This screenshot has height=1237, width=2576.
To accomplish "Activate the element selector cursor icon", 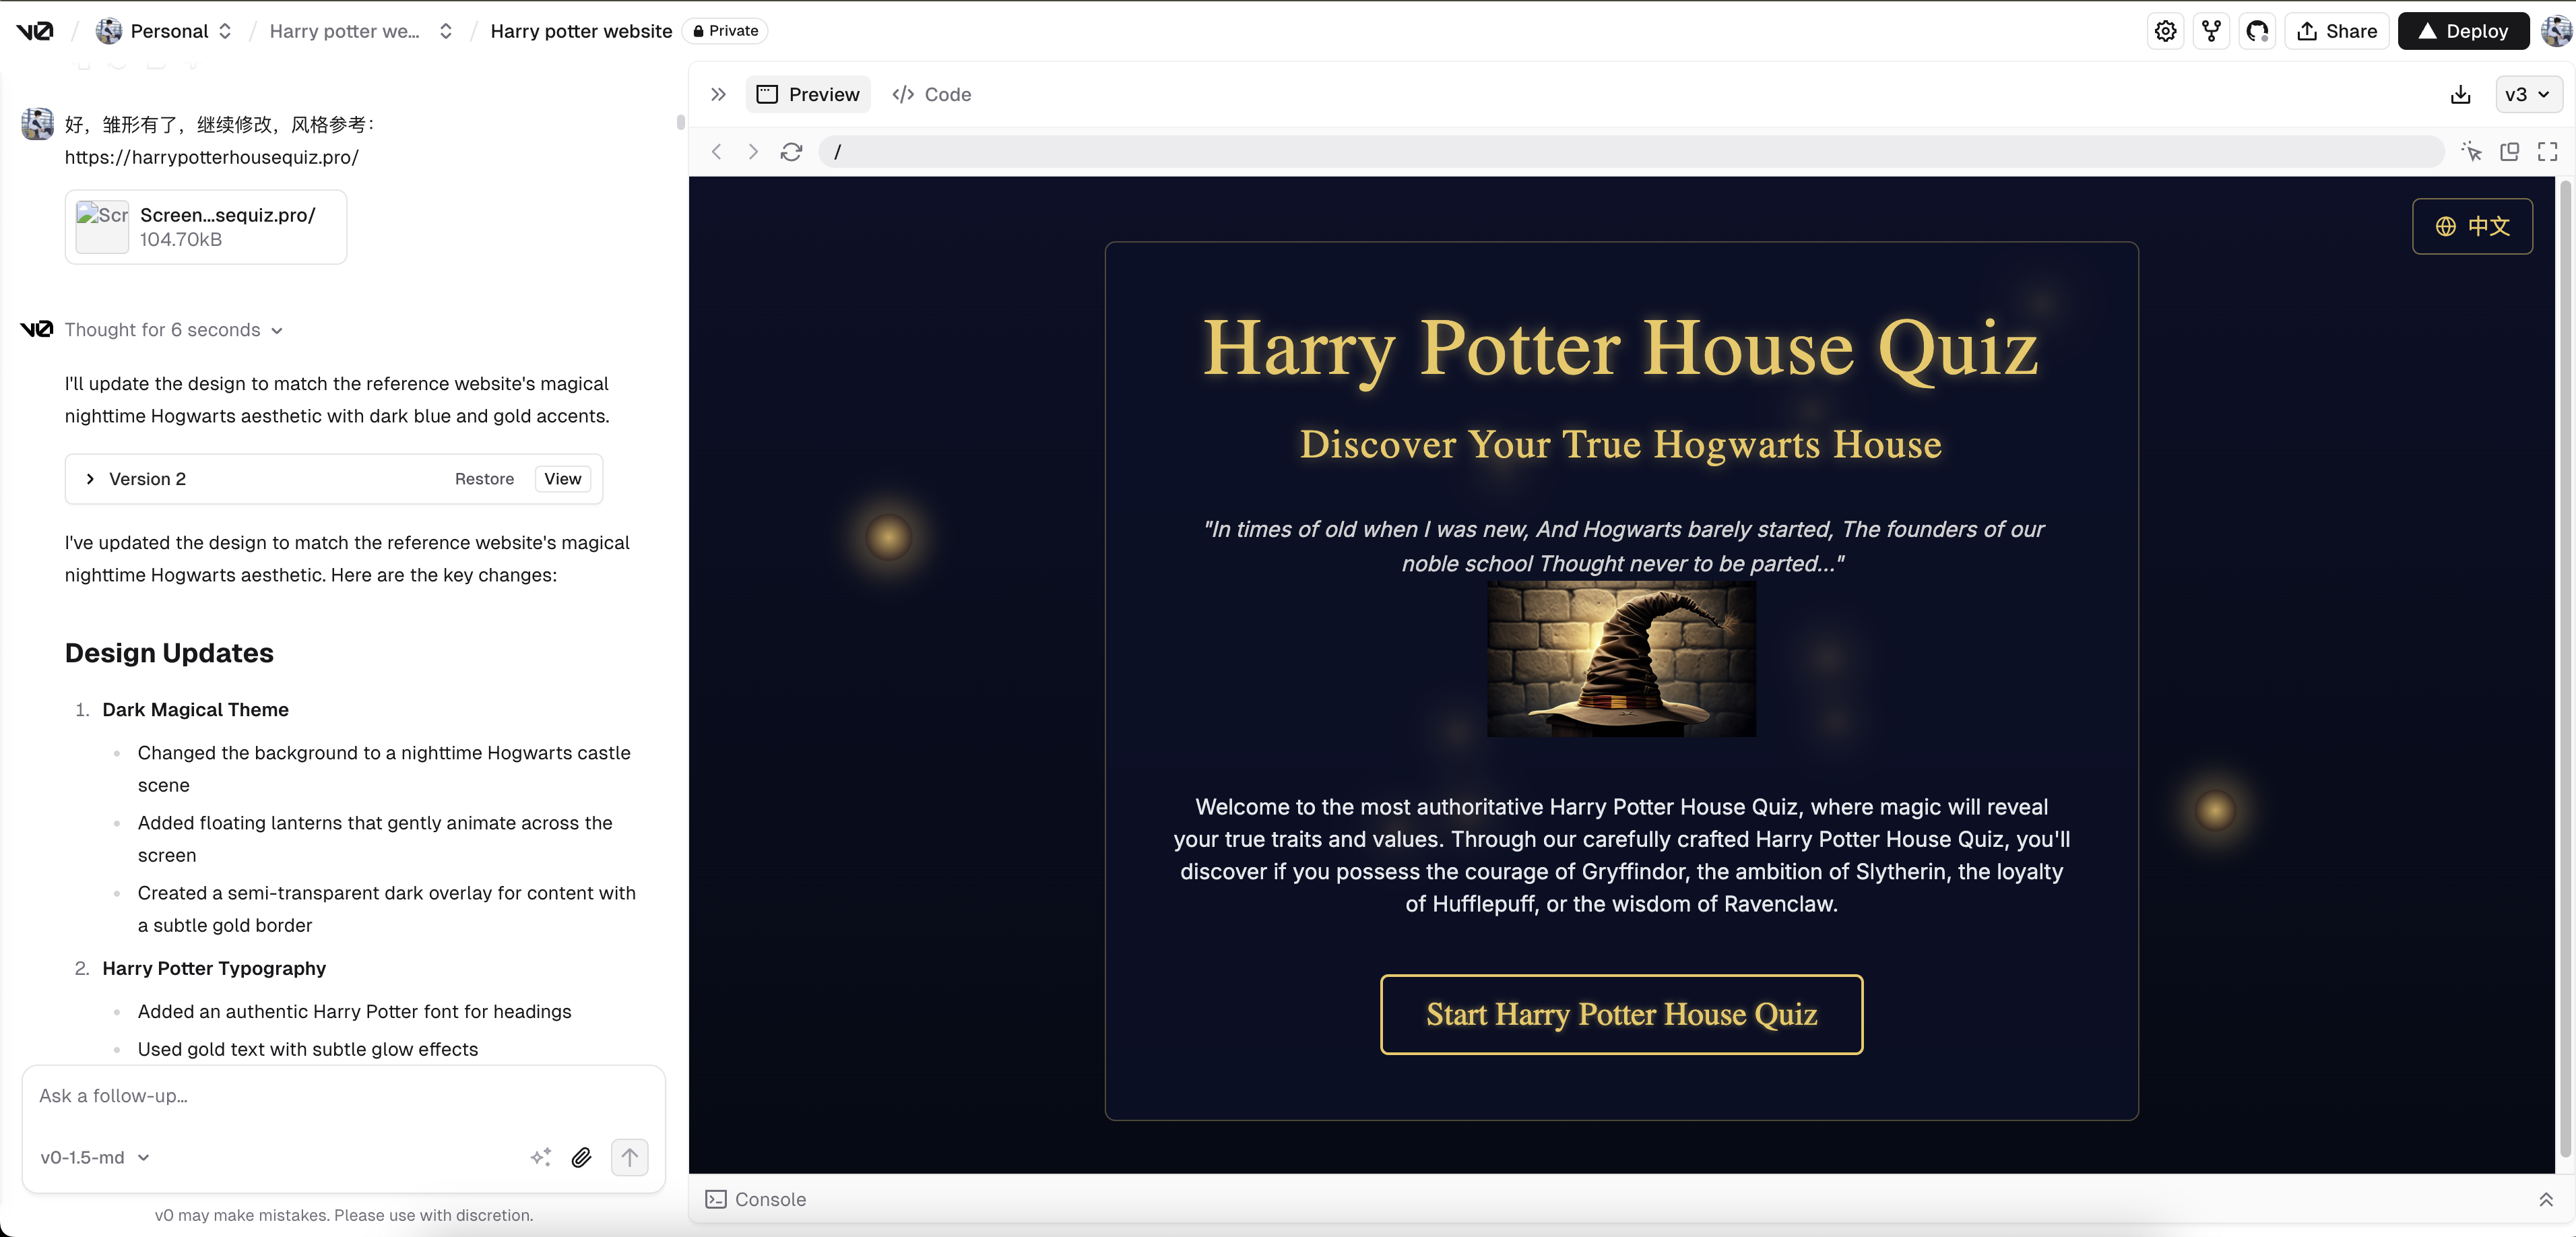I will 2471,151.
